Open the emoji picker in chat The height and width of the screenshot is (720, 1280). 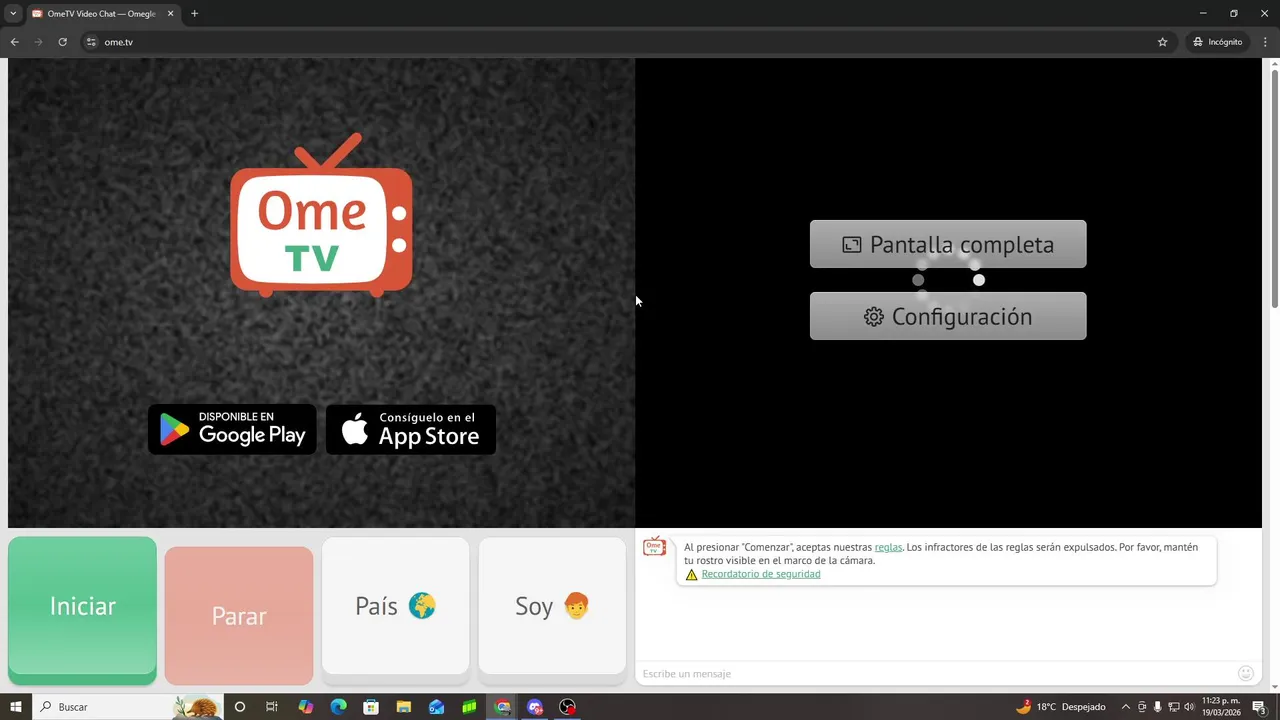[x=1246, y=674]
